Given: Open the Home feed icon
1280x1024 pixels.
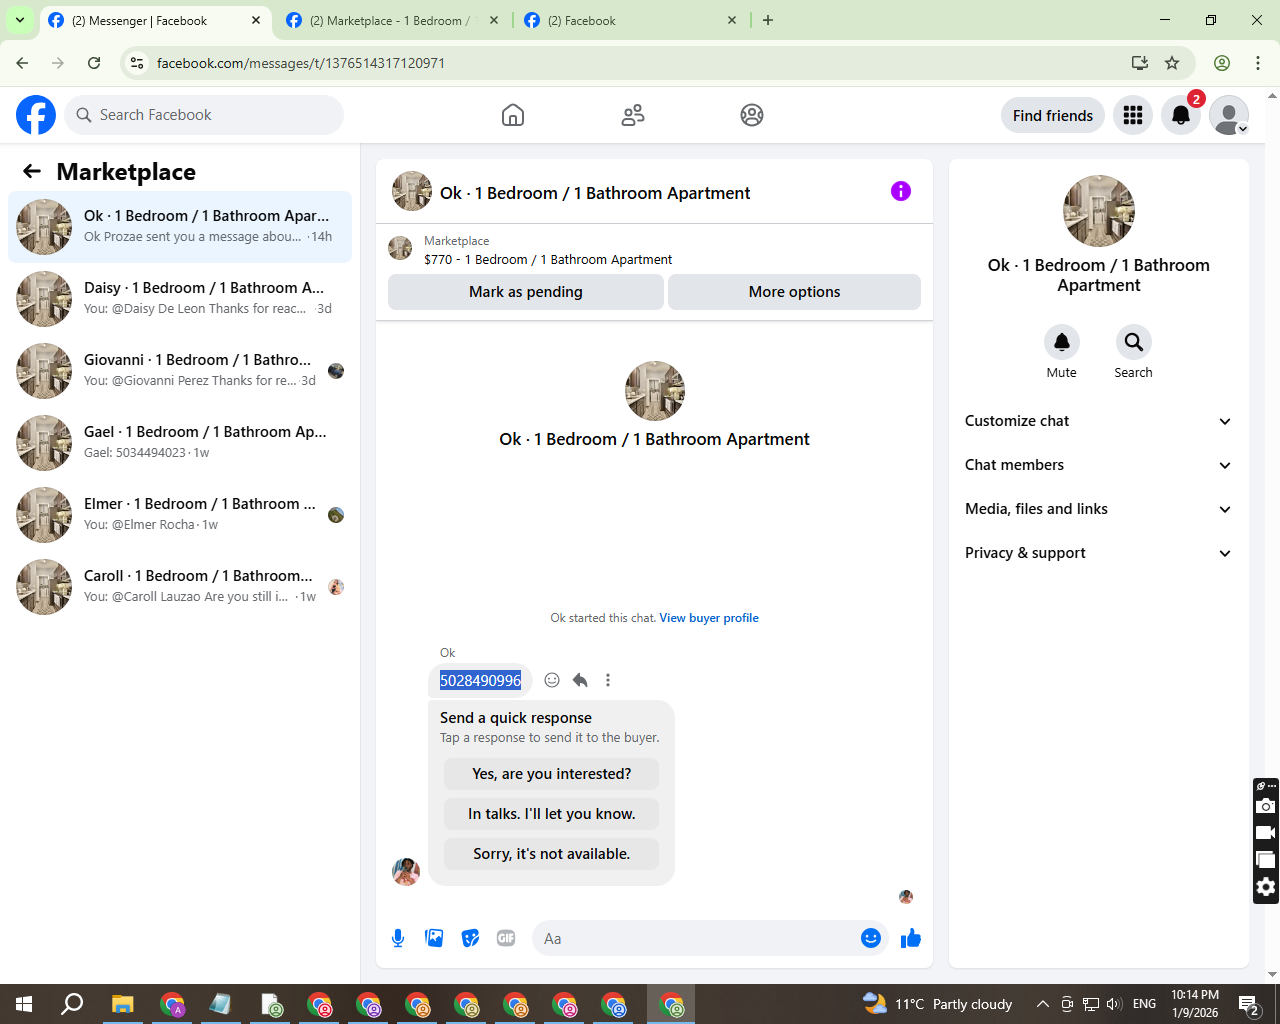Looking at the screenshot, I should pyautogui.click(x=513, y=115).
